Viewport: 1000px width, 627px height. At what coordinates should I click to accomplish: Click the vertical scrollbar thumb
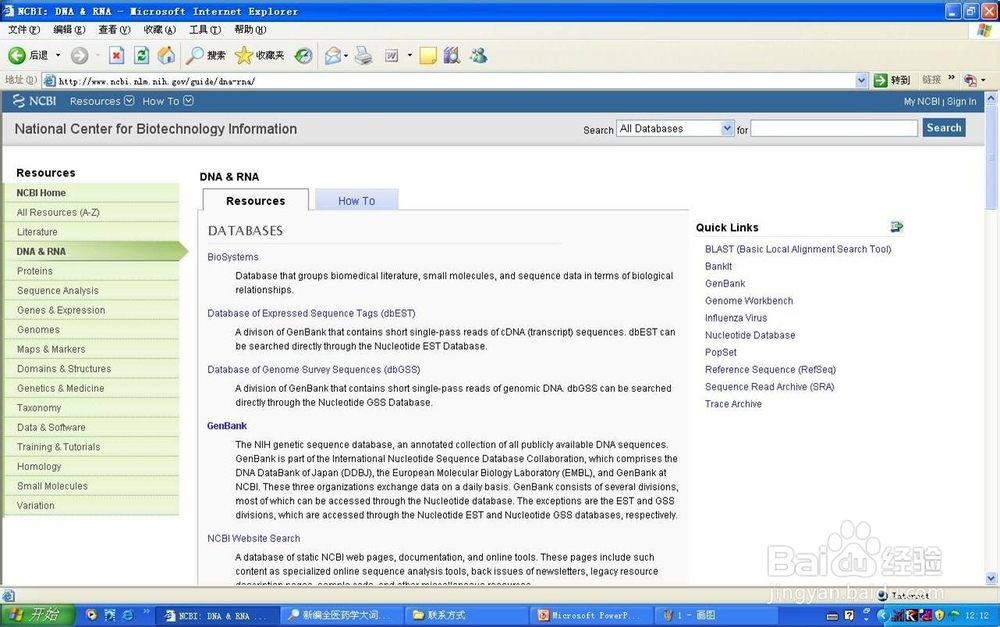click(x=991, y=158)
